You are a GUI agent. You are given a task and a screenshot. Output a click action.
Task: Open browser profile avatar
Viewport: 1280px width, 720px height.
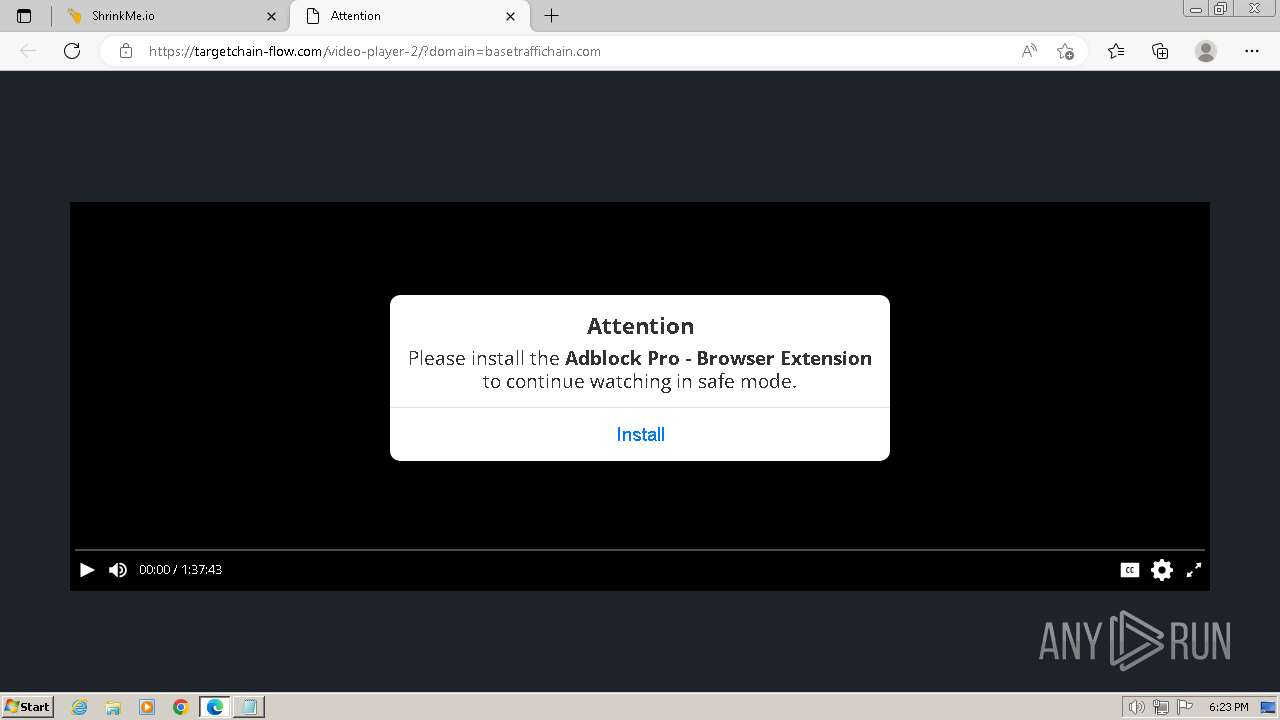[x=1206, y=51]
